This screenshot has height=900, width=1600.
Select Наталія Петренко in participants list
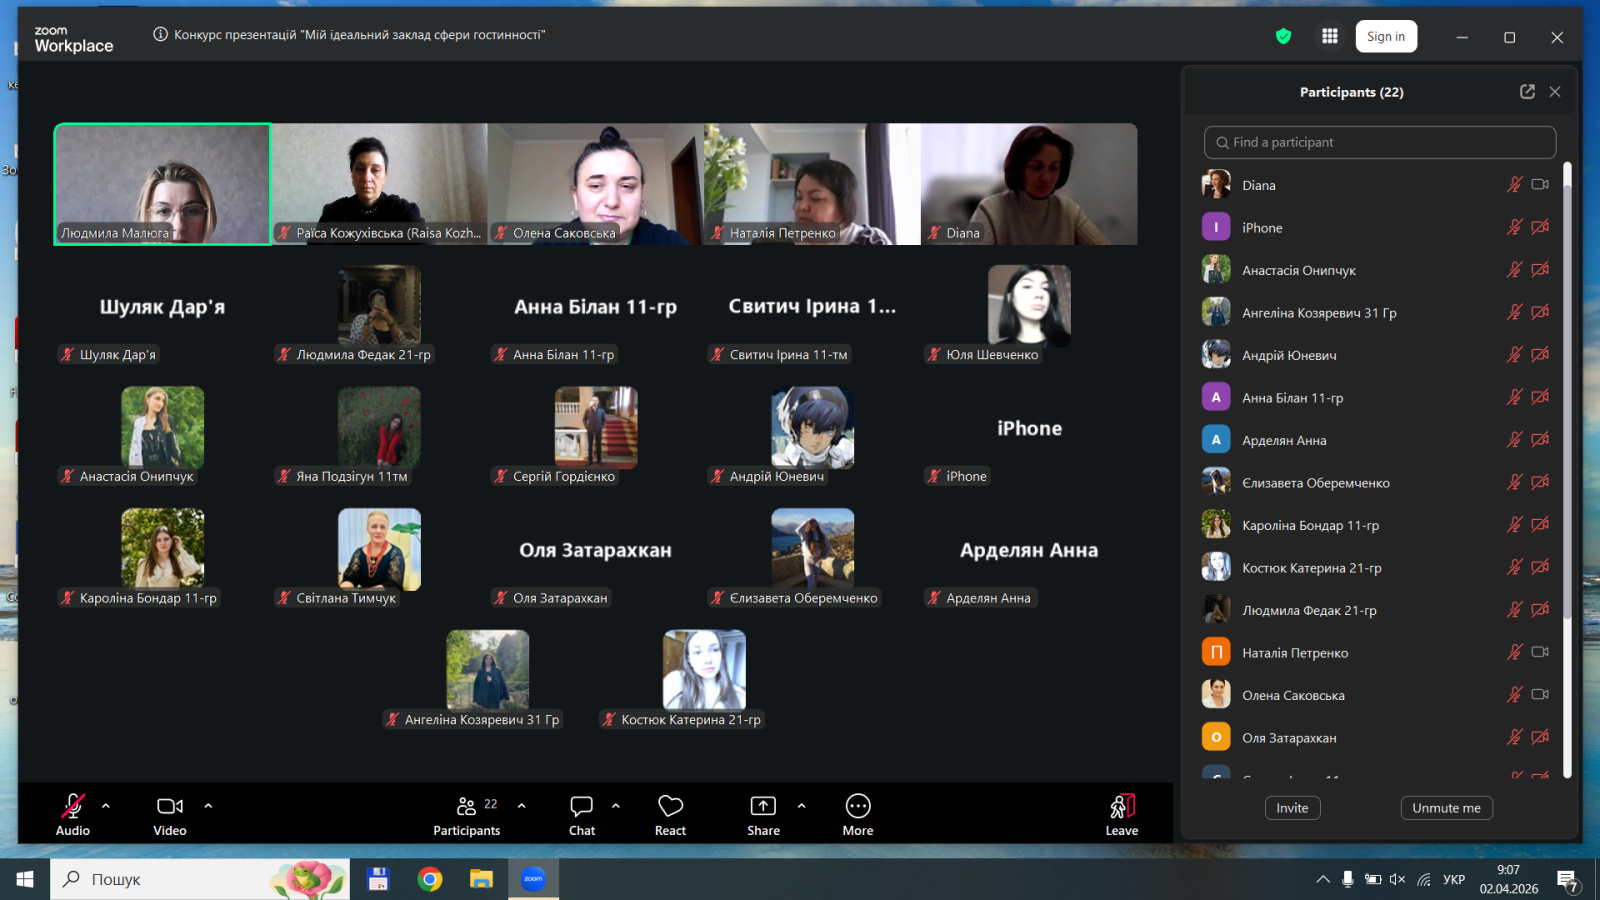tap(1294, 653)
